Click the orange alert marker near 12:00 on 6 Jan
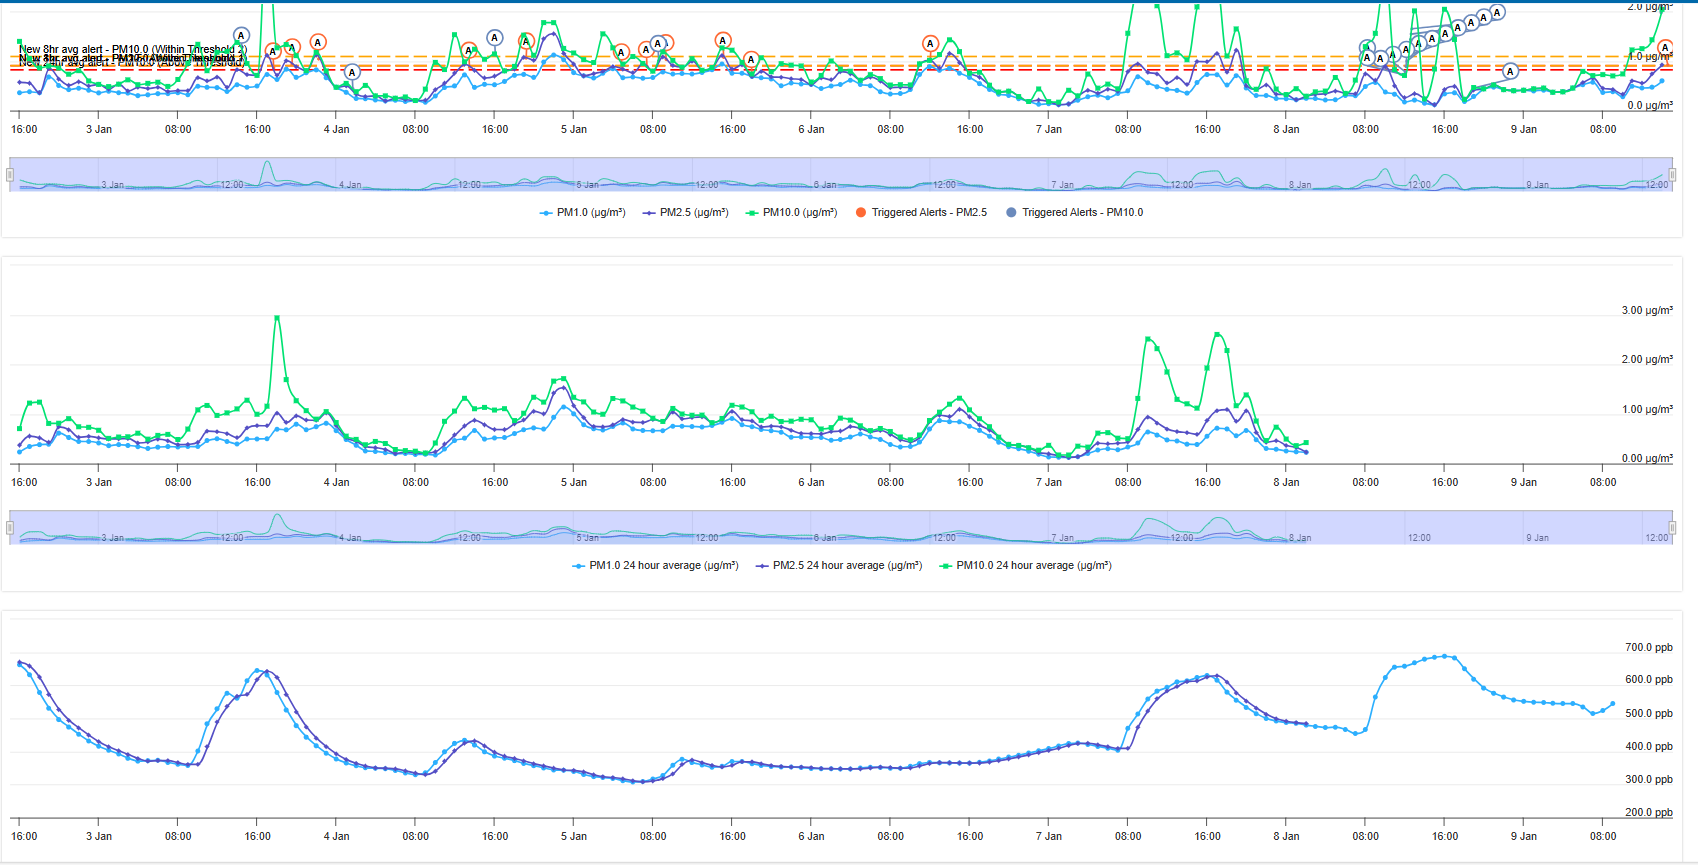1698x865 pixels. tap(930, 43)
